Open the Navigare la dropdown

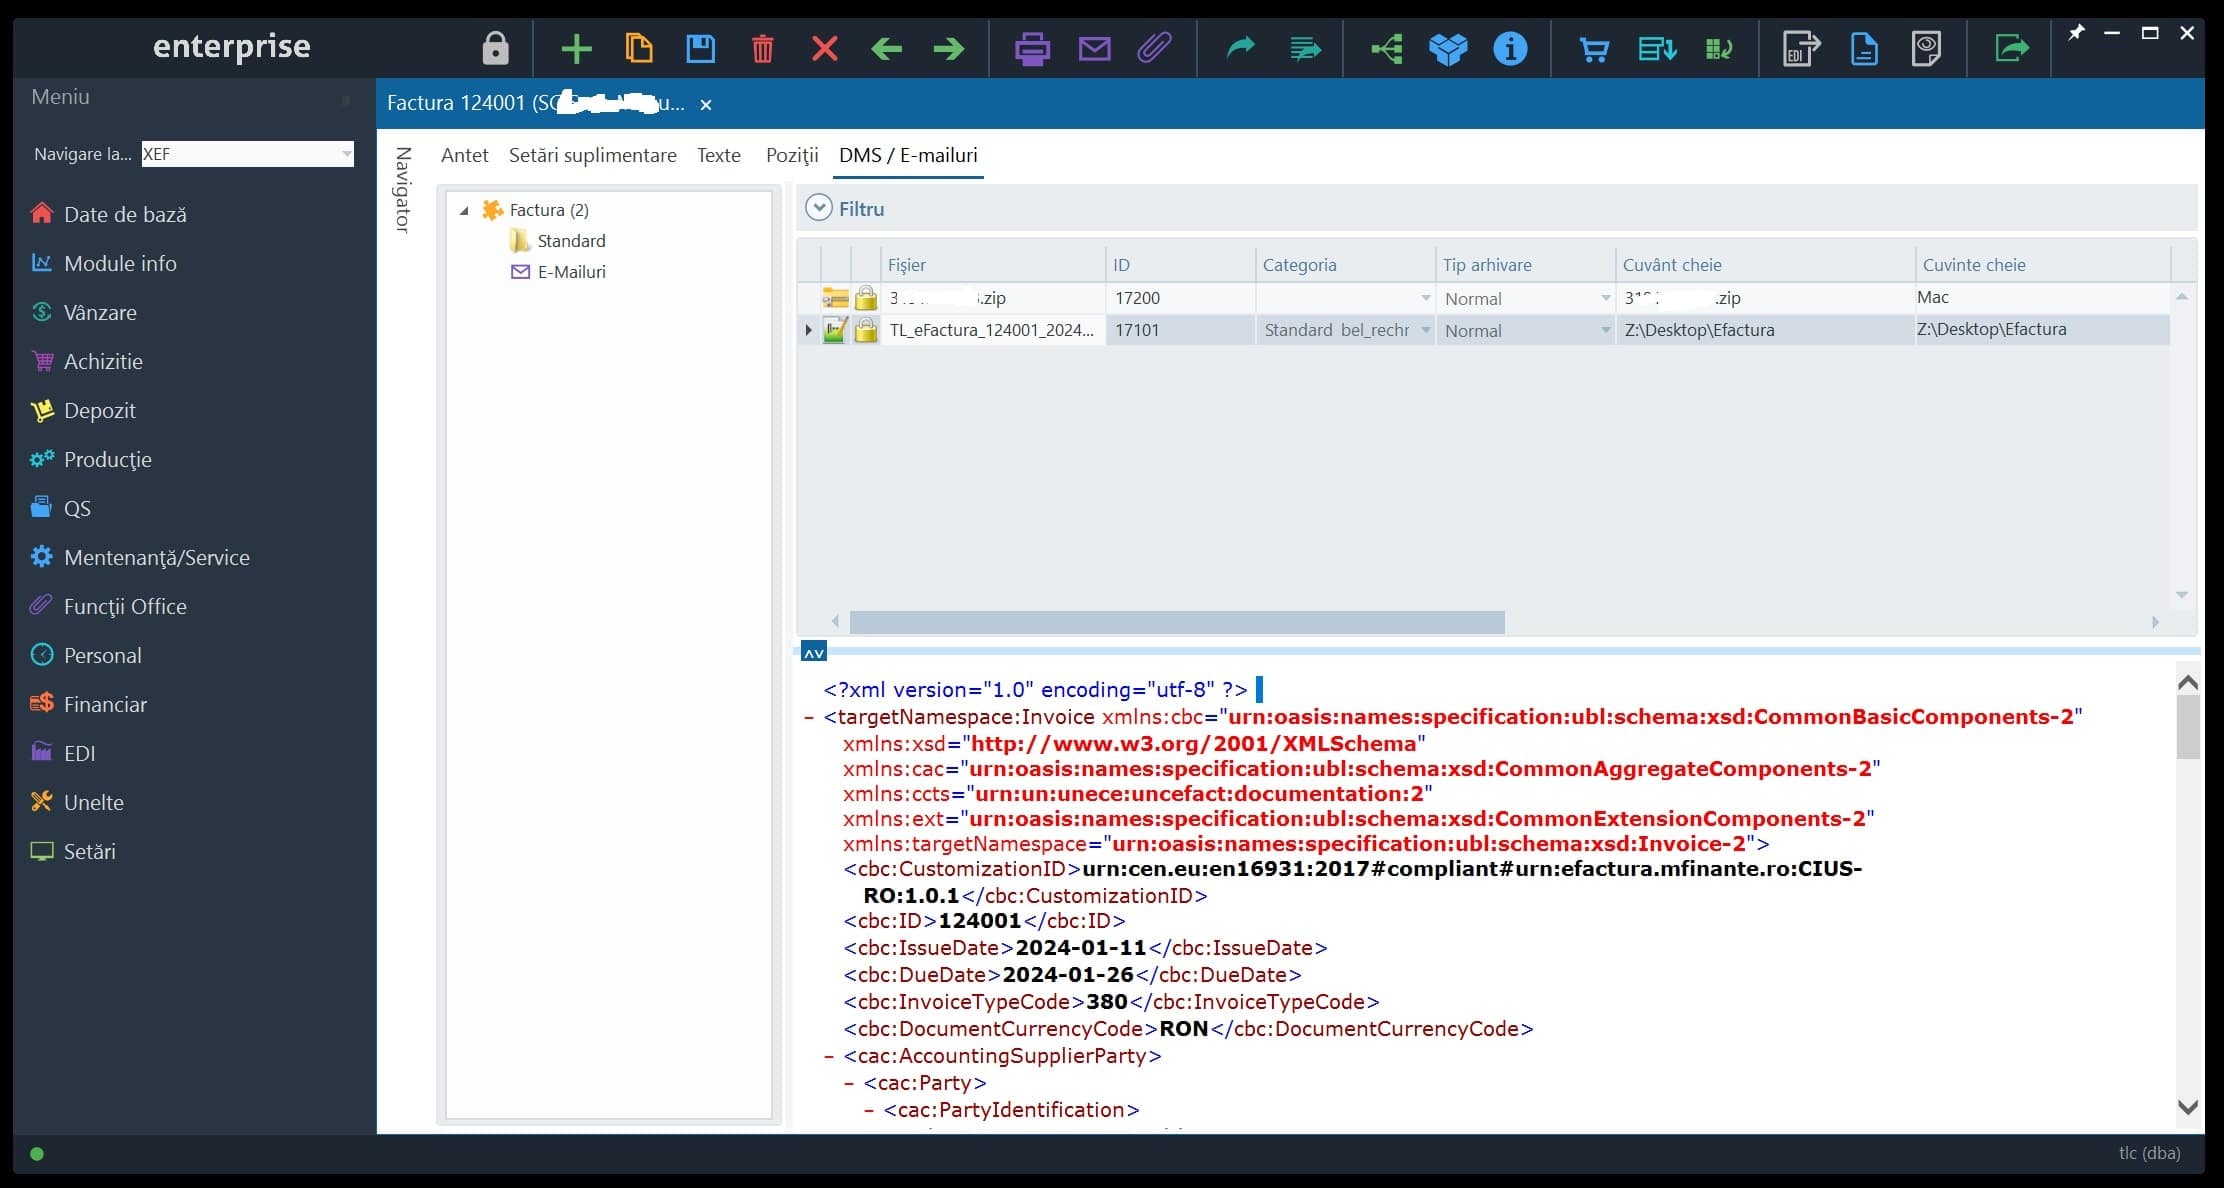pos(347,154)
